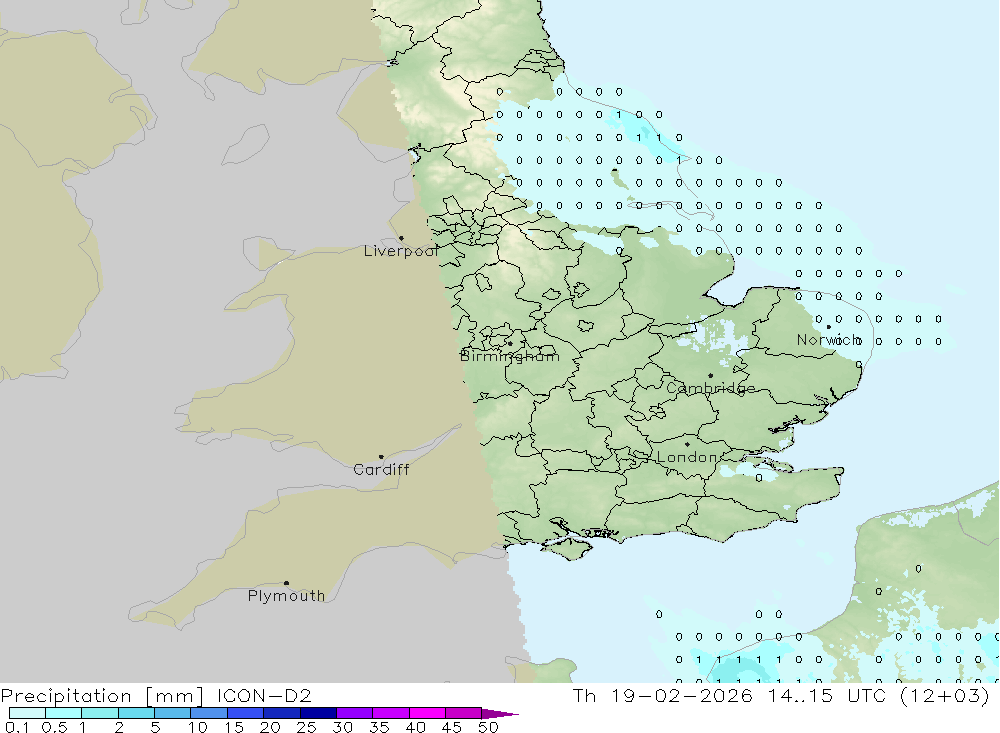Click legend swatch between 35 and 40
The image size is (1000, 733).
(x=391, y=713)
